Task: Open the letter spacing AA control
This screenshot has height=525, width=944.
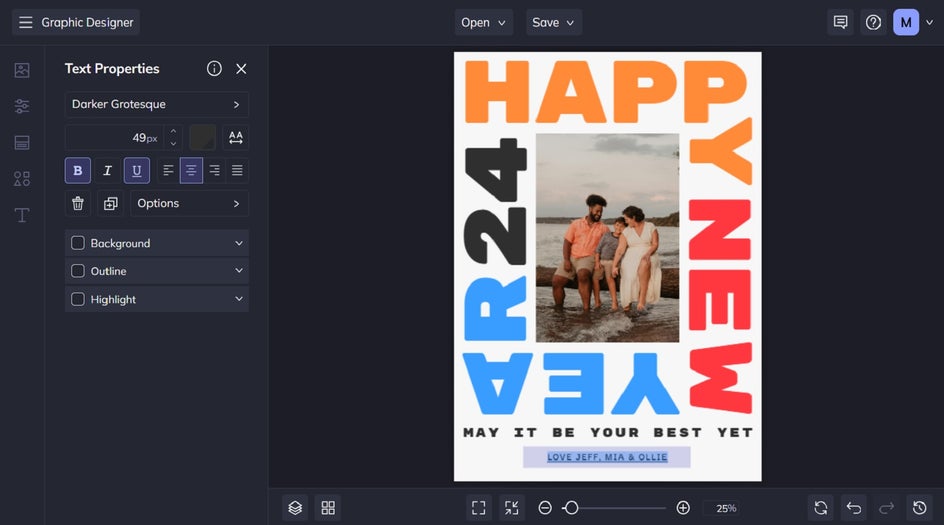Action: point(236,138)
